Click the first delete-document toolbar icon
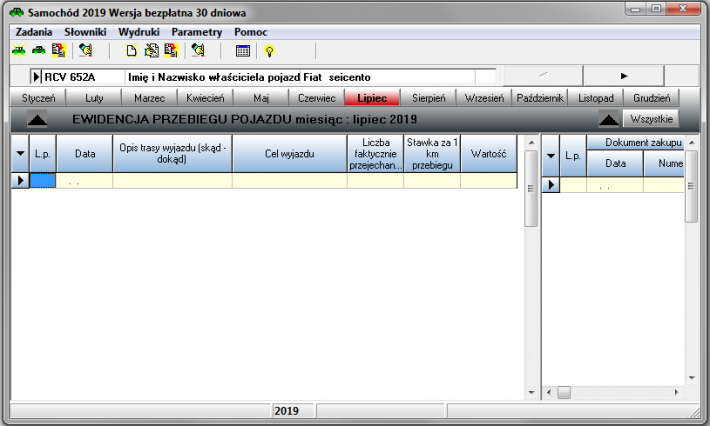The image size is (710, 426). coord(59,50)
